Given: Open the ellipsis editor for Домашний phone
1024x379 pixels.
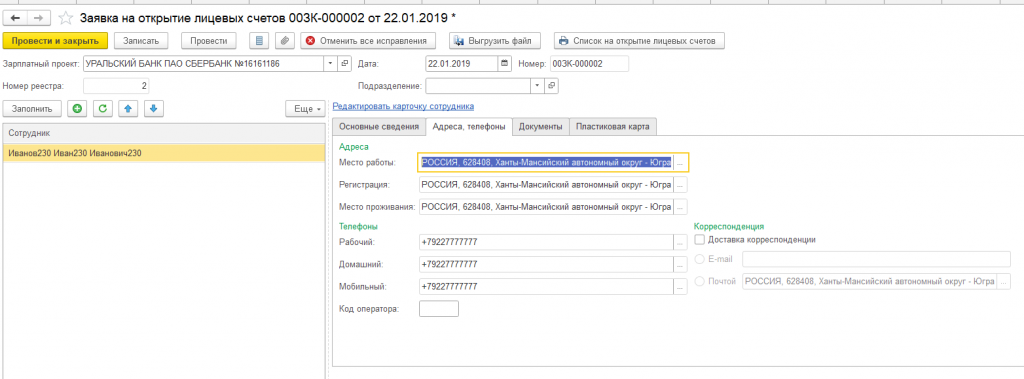Looking at the screenshot, I should pyautogui.click(x=680, y=265).
